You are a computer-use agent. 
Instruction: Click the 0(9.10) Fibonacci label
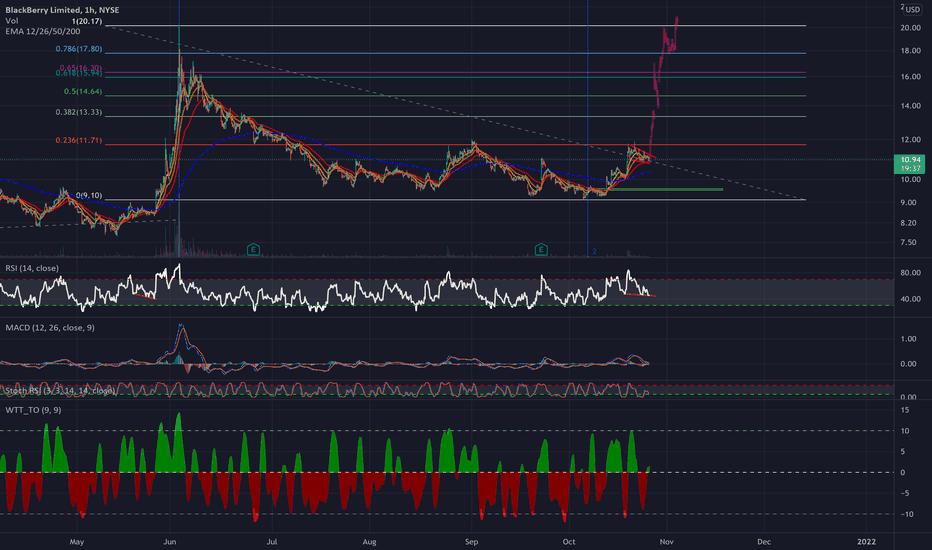[x=89, y=195]
